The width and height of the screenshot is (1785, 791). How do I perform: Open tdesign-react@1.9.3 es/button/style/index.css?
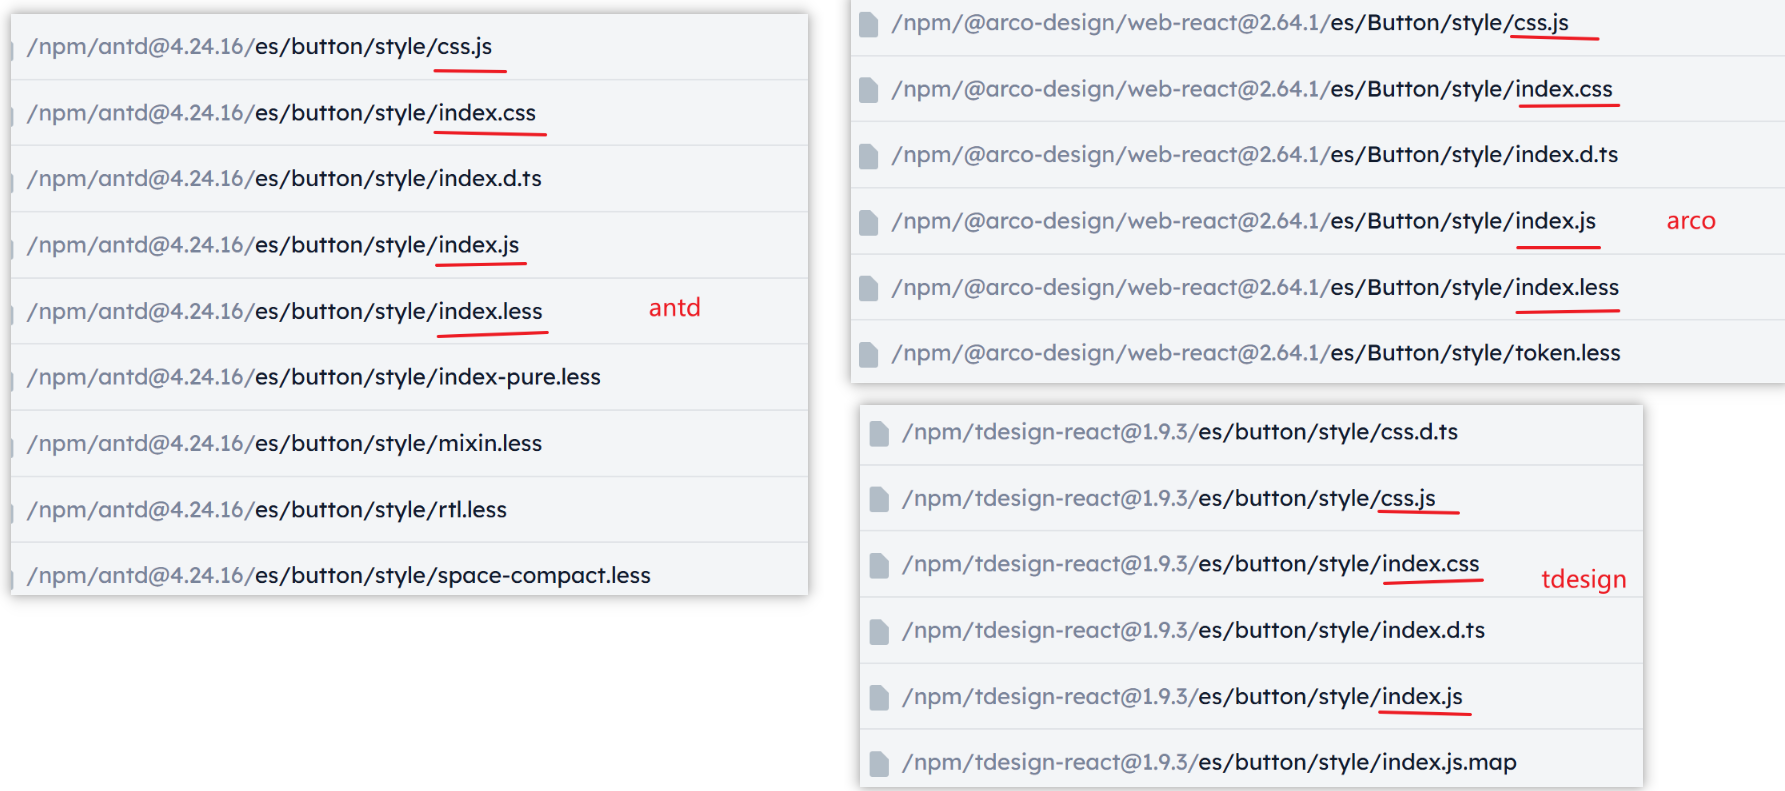click(x=1191, y=564)
